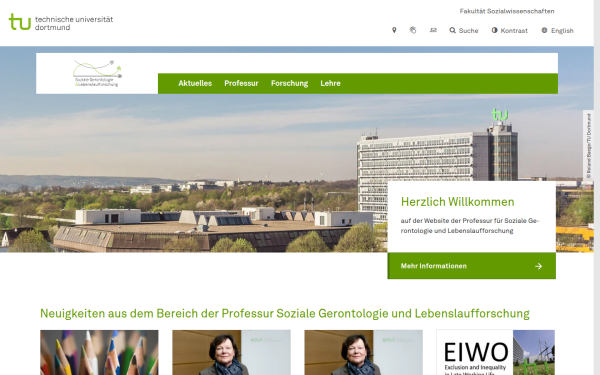This screenshot has height=375, width=600.
Task: Open the Forschung menu
Action: (289, 83)
